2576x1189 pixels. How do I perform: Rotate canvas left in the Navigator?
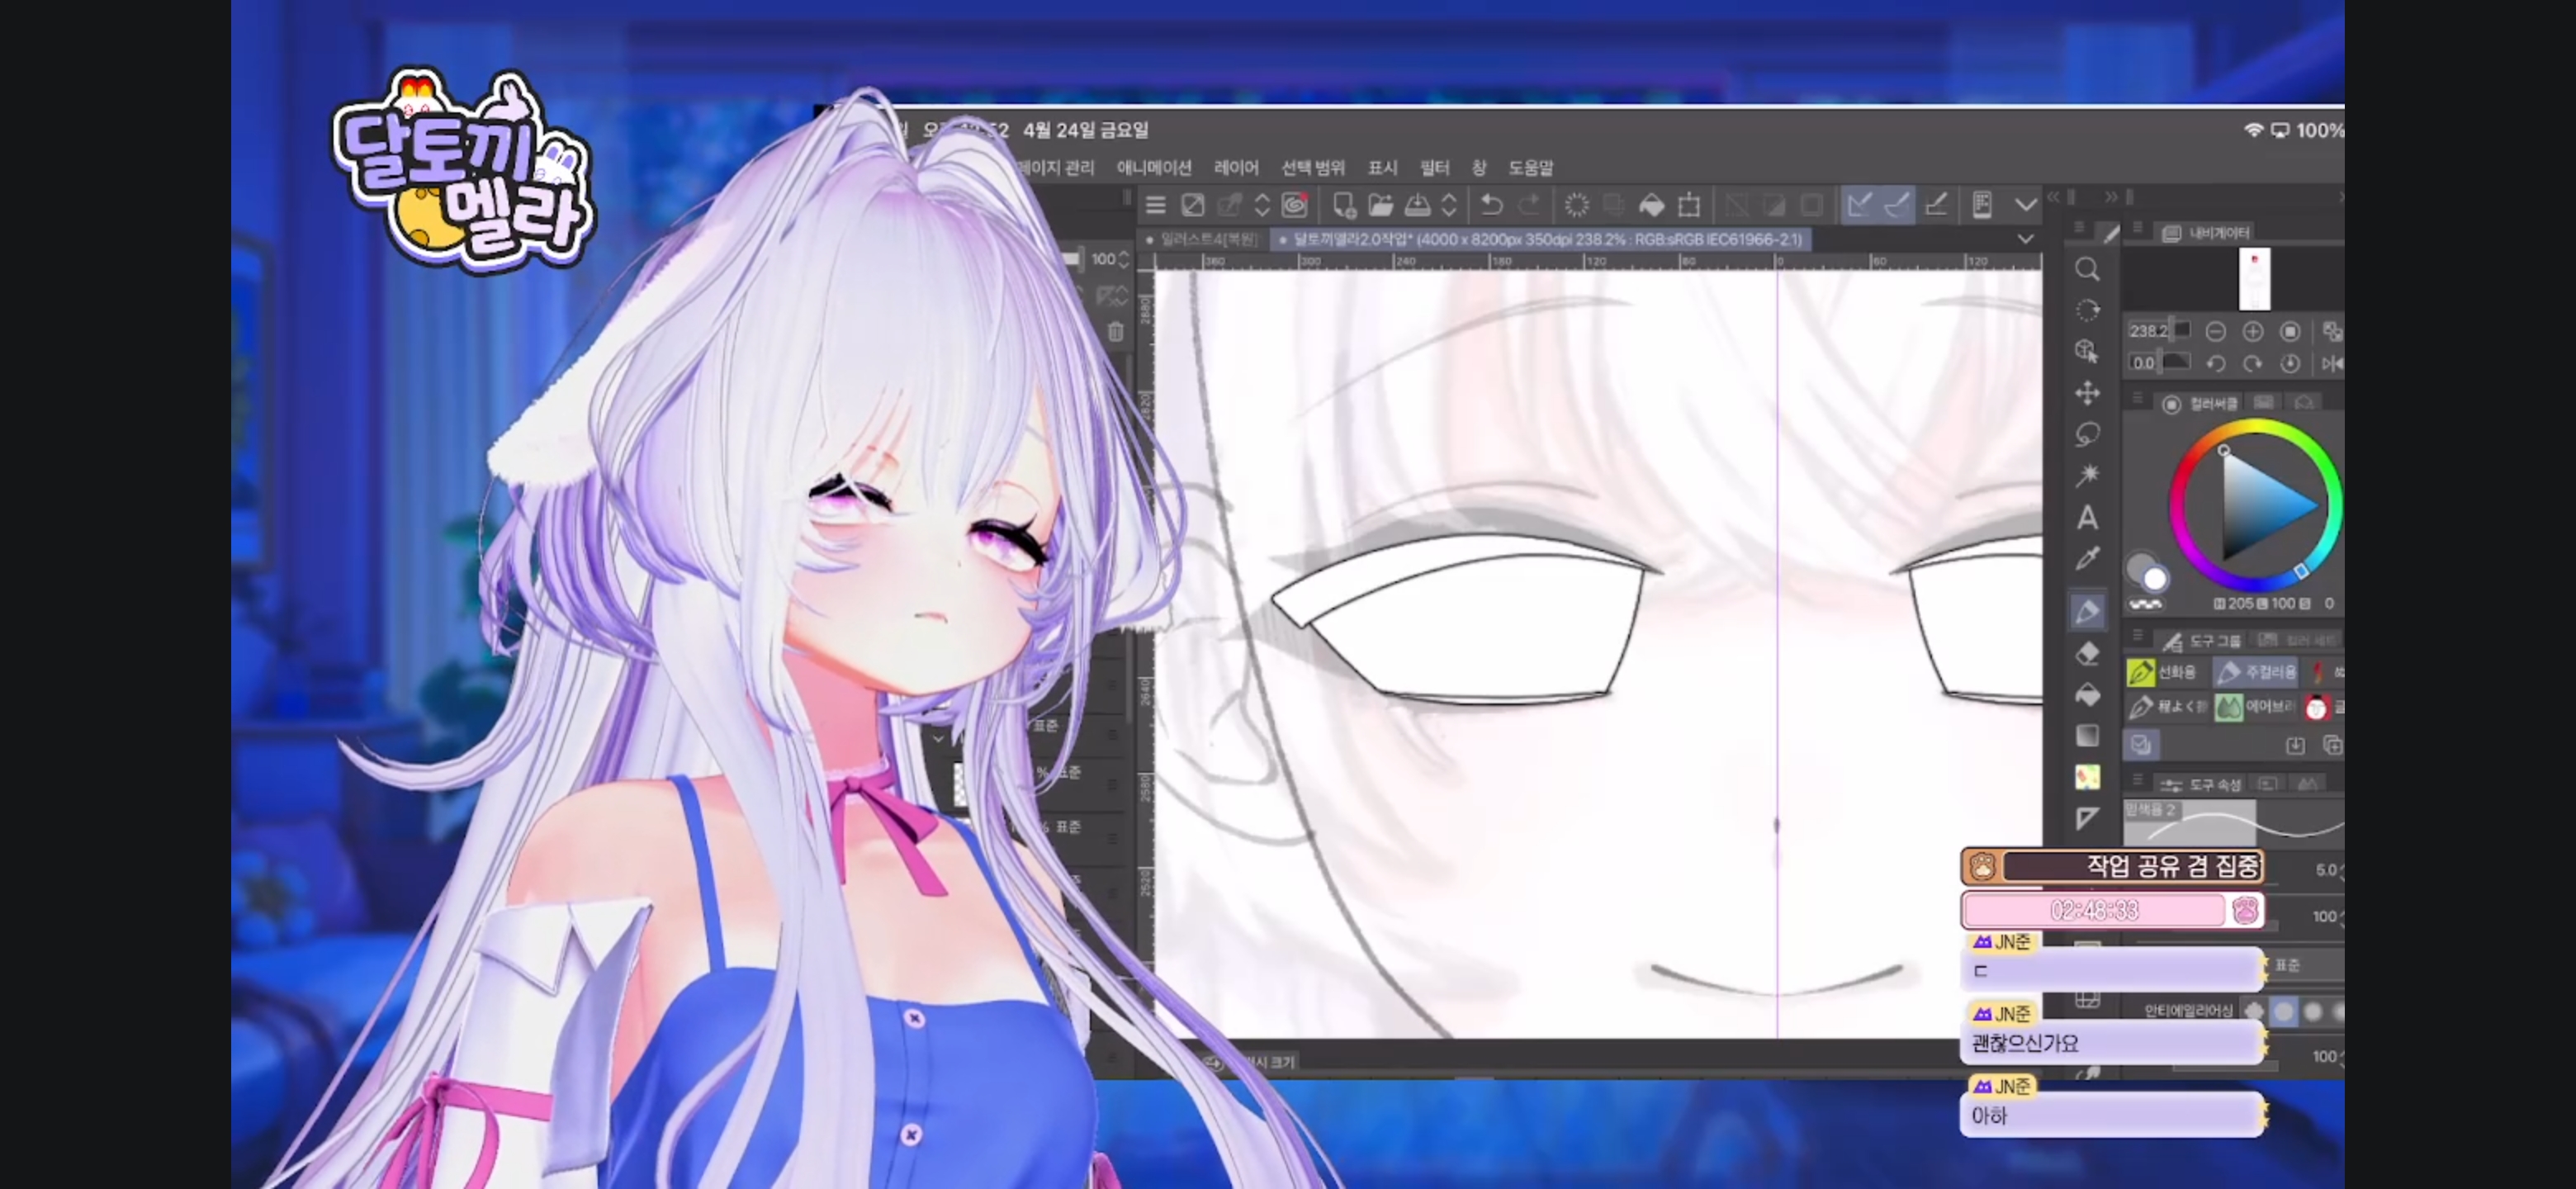(2216, 363)
